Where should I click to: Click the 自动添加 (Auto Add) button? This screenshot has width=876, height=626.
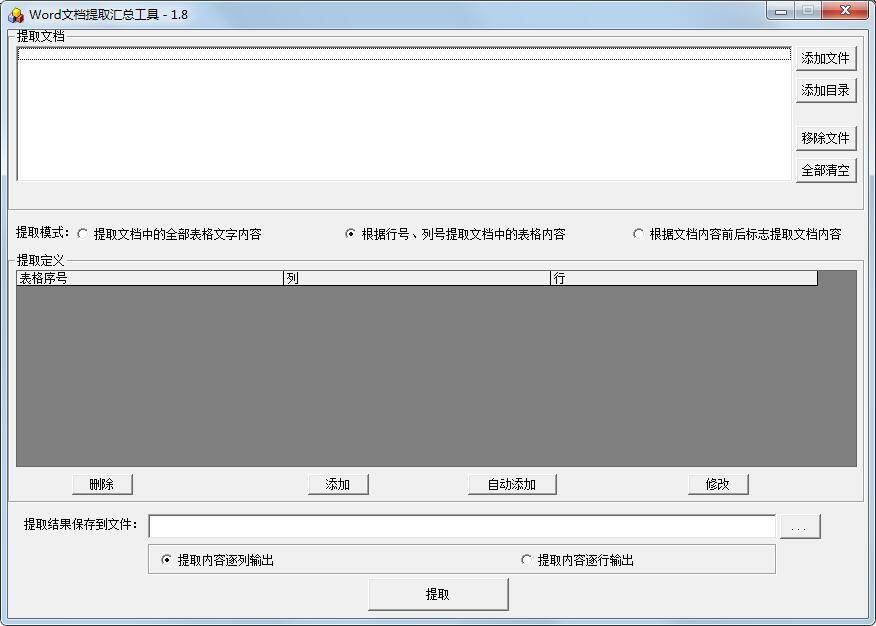point(512,484)
